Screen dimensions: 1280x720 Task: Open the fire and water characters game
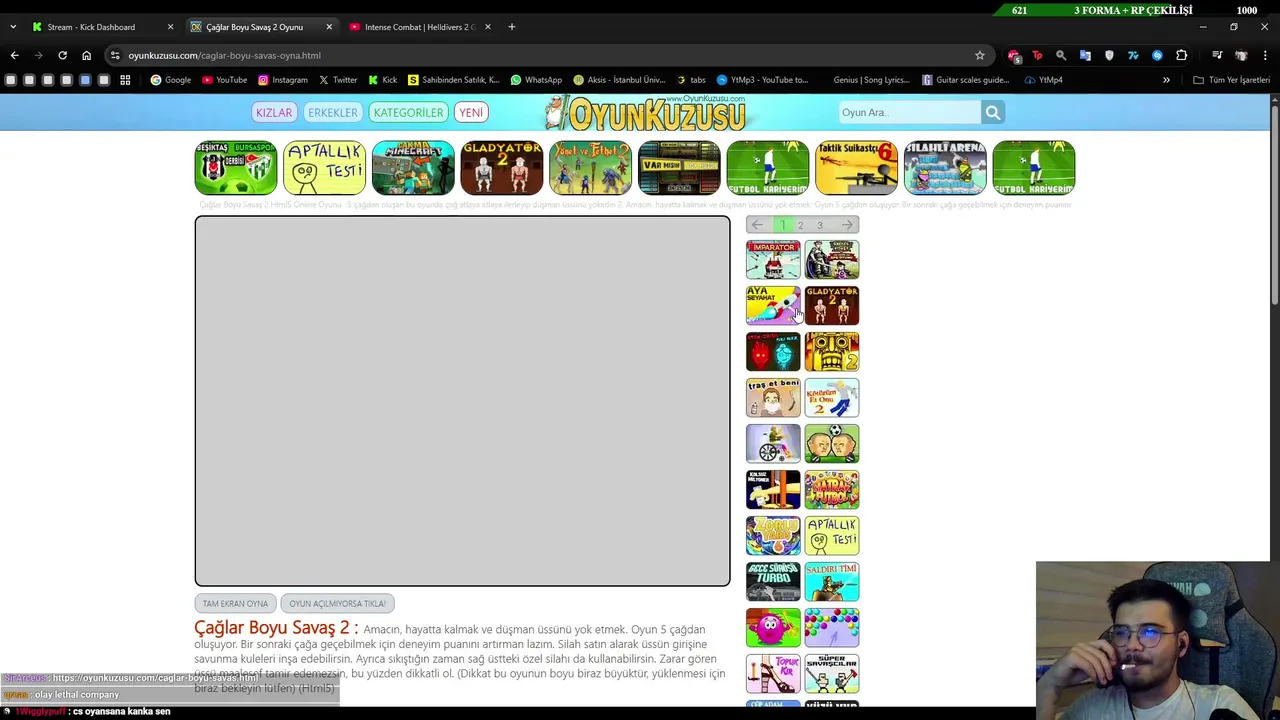[x=773, y=352]
